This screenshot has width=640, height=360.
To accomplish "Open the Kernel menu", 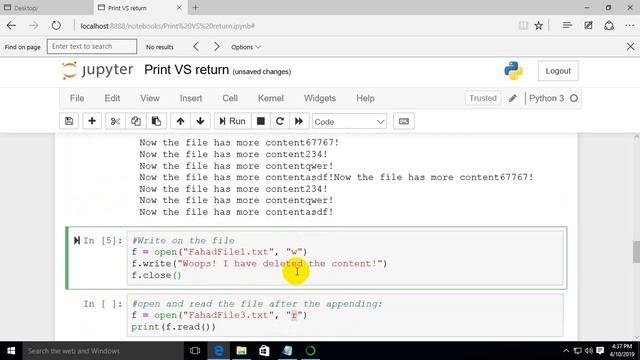I will [x=271, y=98].
